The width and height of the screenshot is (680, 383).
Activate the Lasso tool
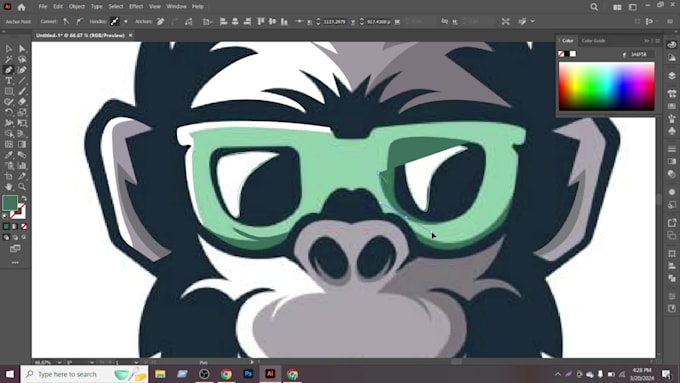coord(22,59)
